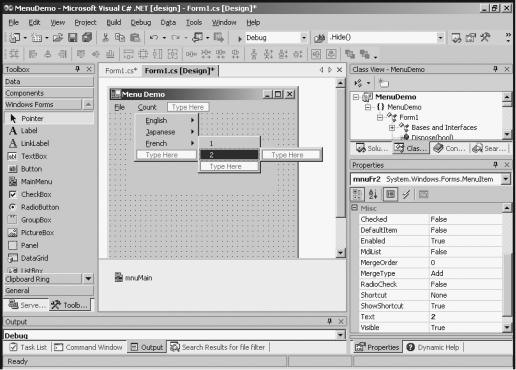Viewport: 516px width, 370px height.
Task: Click the Open File folder icon
Action: point(58,38)
